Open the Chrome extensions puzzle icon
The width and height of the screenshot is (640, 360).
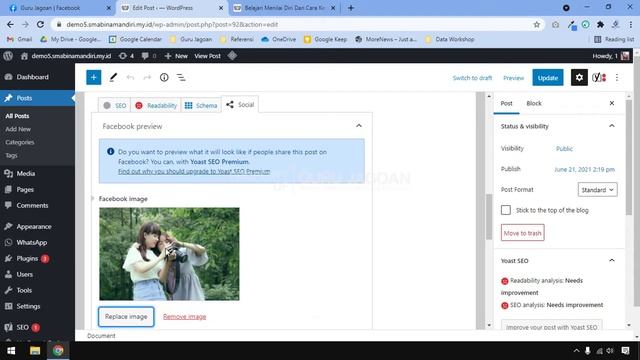point(600,24)
